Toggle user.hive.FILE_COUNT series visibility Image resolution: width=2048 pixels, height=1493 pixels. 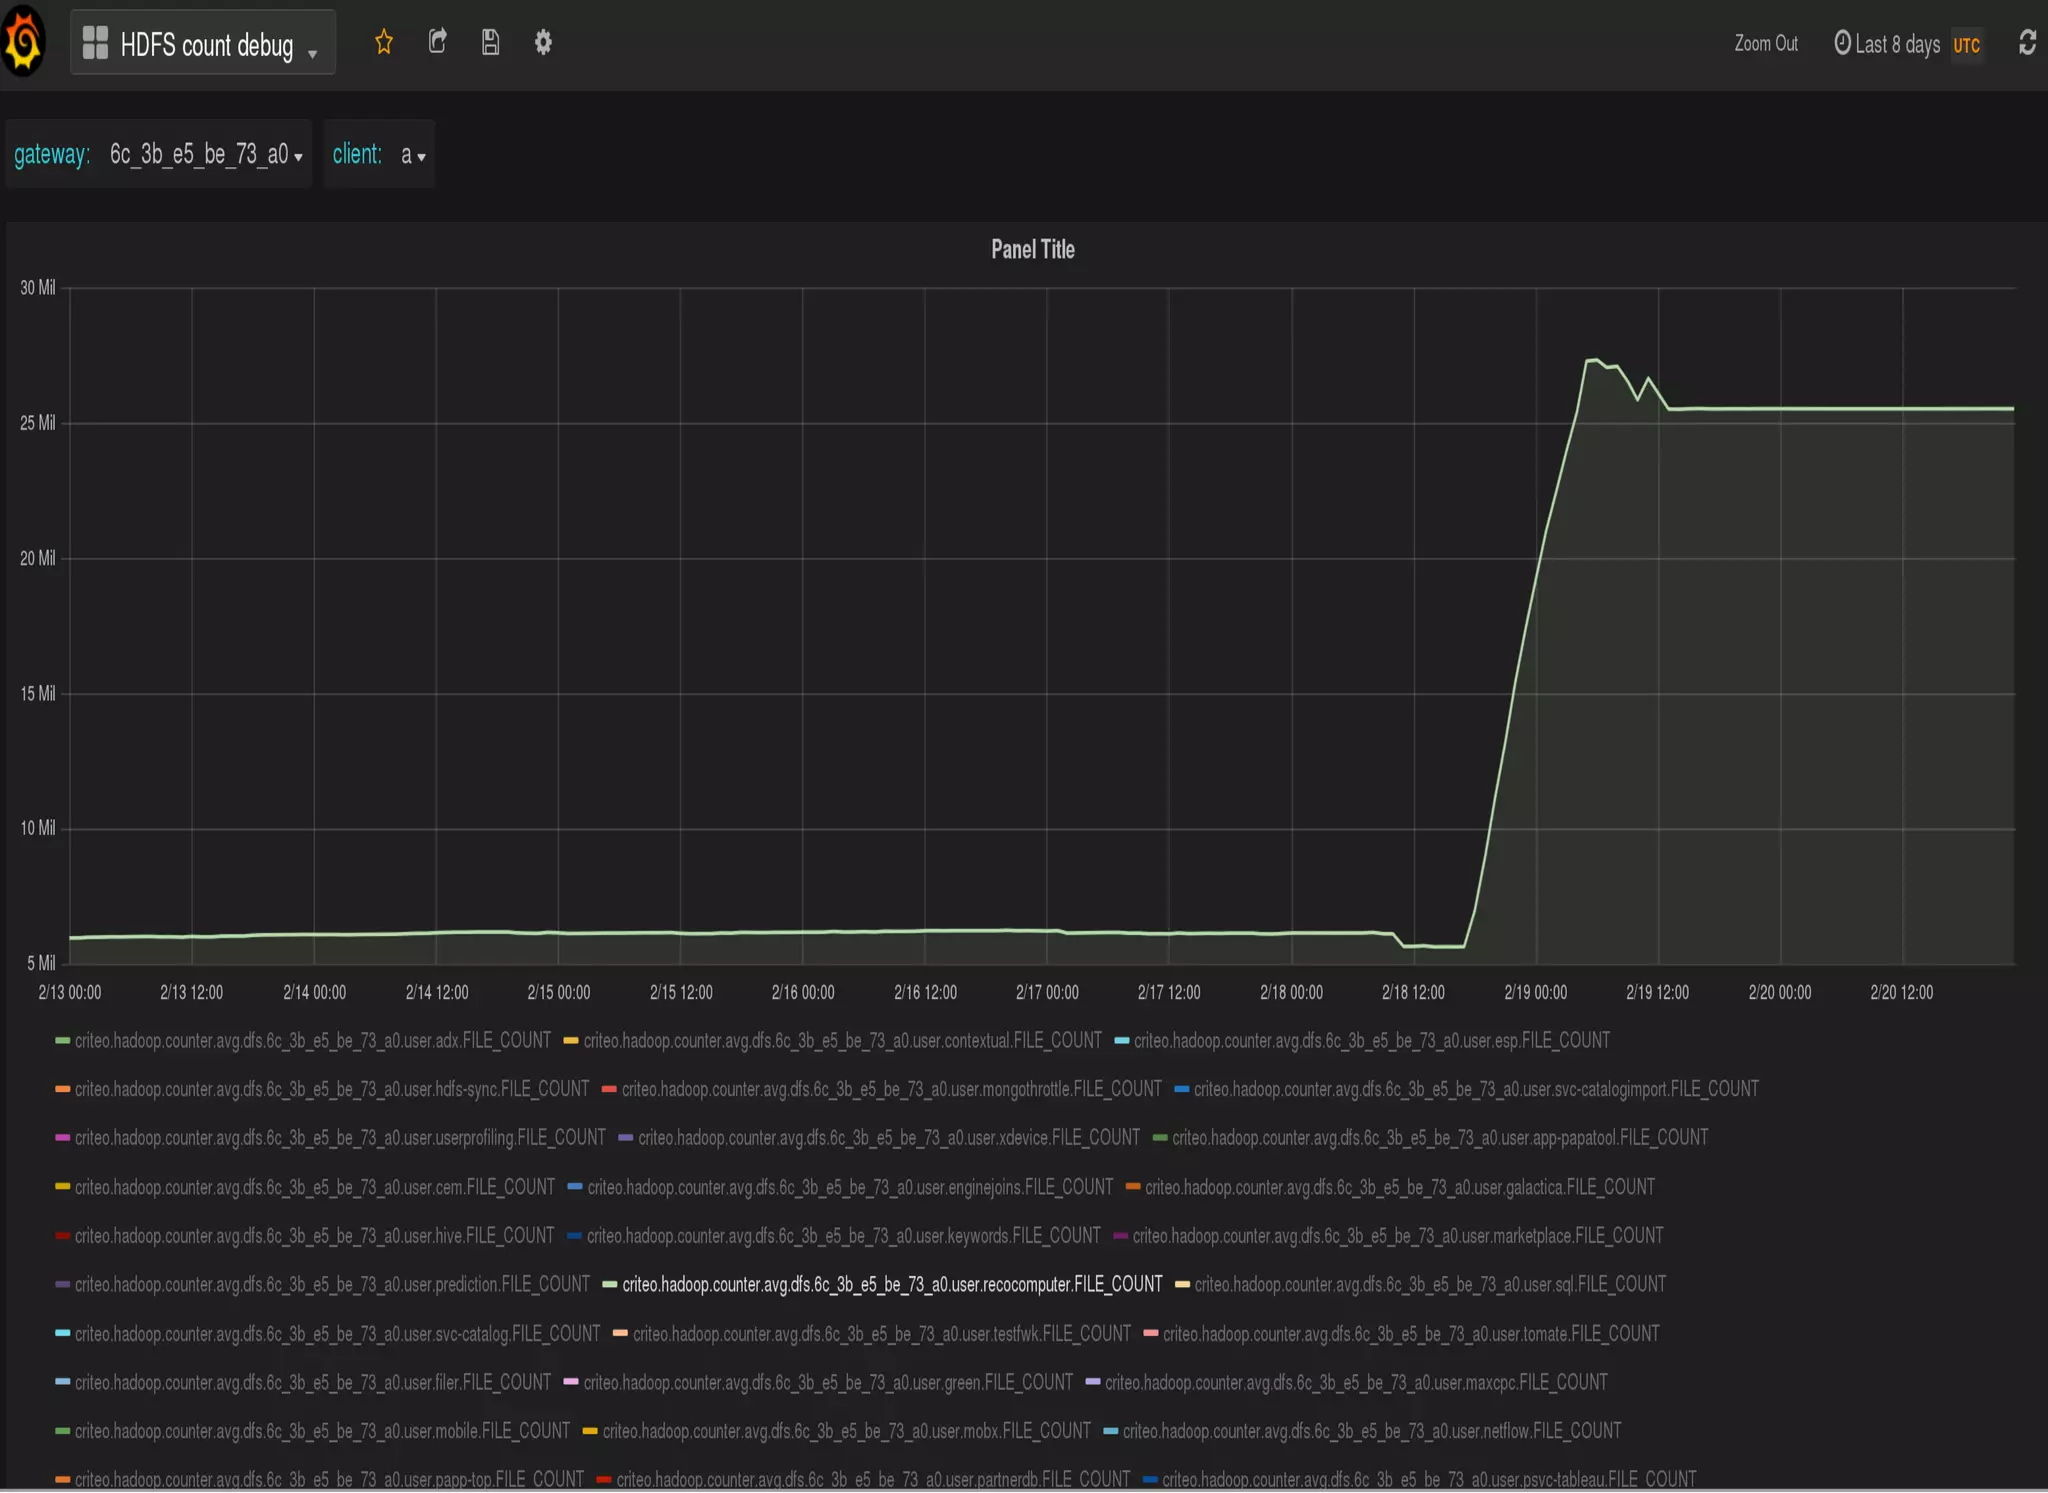point(313,1236)
